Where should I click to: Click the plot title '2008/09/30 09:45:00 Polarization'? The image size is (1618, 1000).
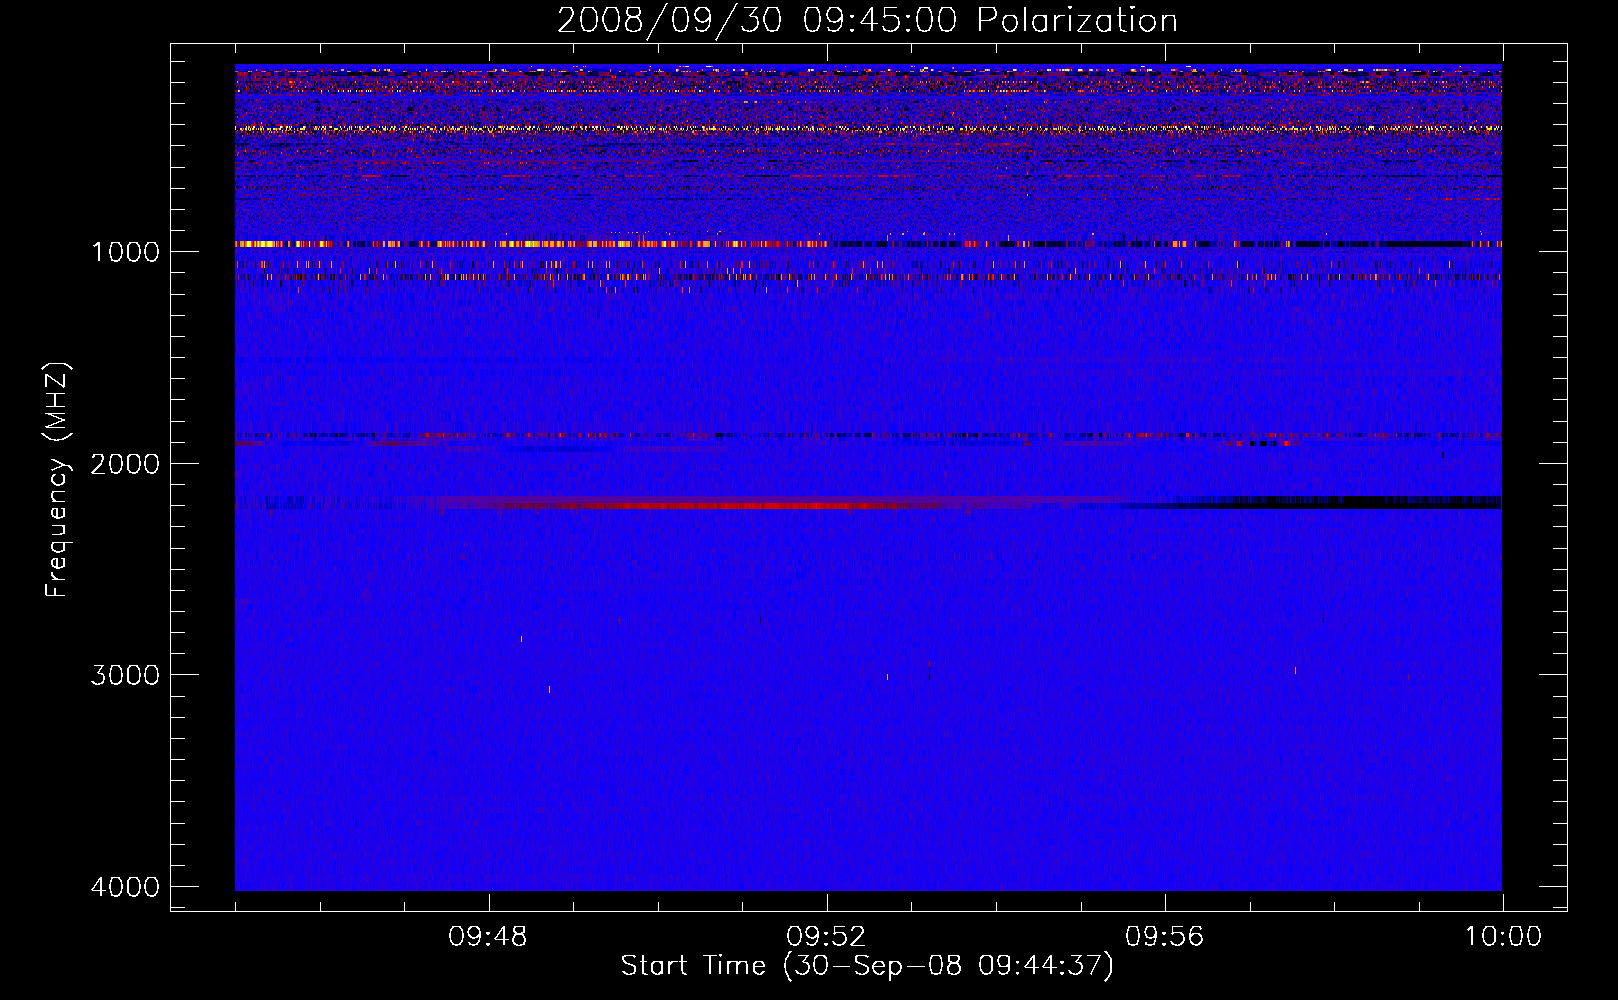click(867, 20)
